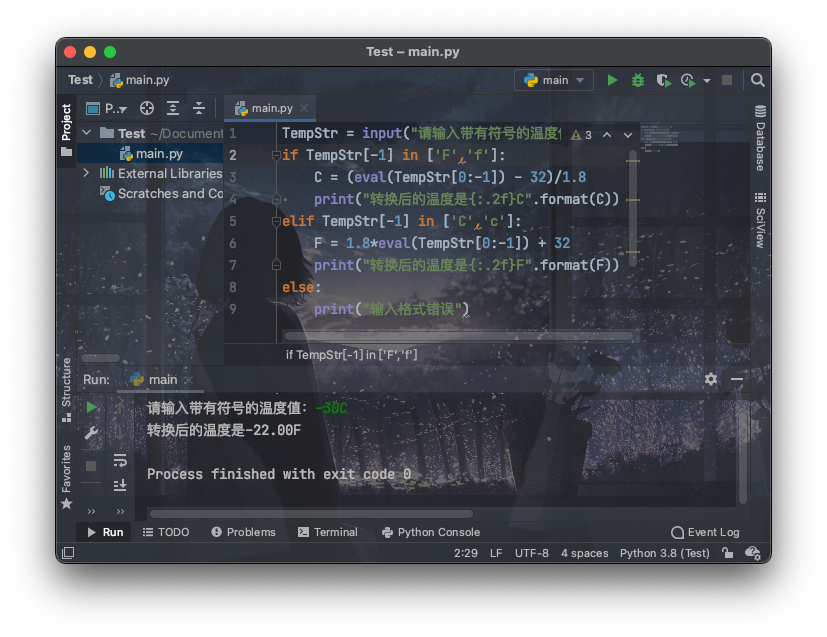Open Search Everywhere magnifier icon
Screen dimensions: 827x637
758,80
